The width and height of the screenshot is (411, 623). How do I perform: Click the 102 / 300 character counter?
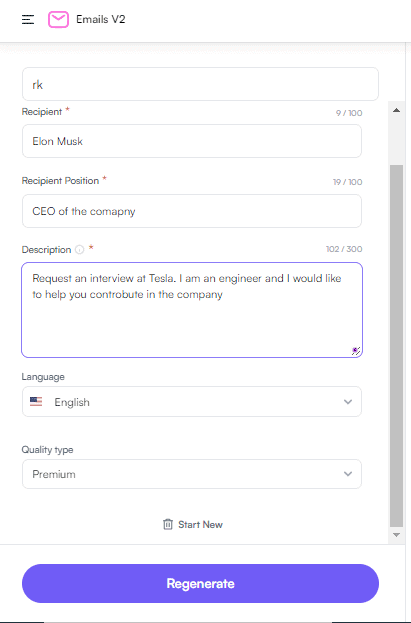(344, 249)
